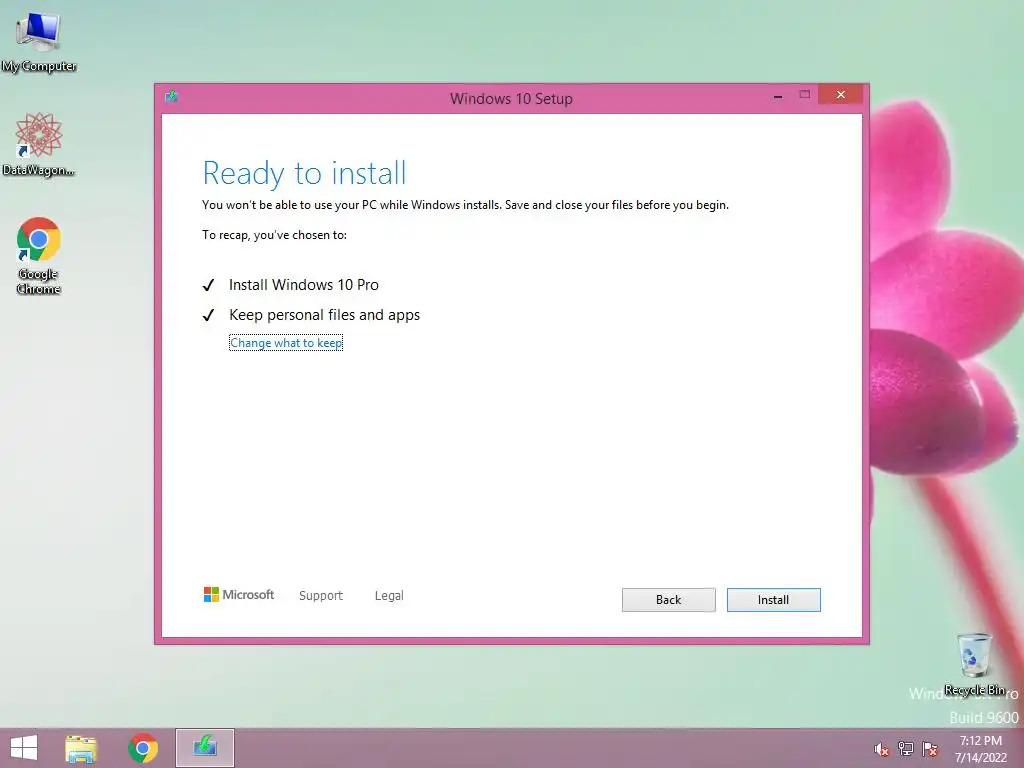This screenshot has height=768, width=1024.
Task: Select Windows 10 Setup taskbar icon
Action: point(205,748)
